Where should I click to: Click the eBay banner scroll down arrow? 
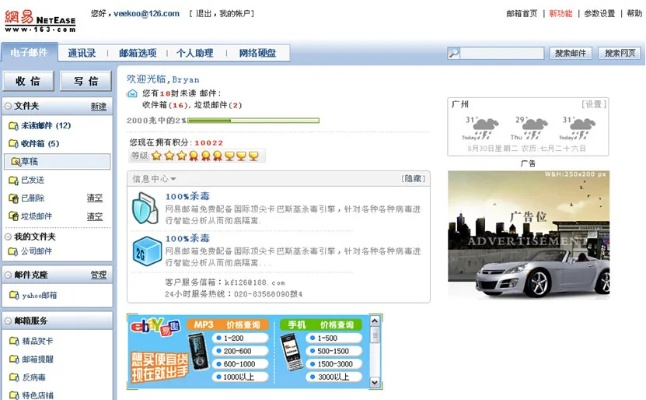374,382
